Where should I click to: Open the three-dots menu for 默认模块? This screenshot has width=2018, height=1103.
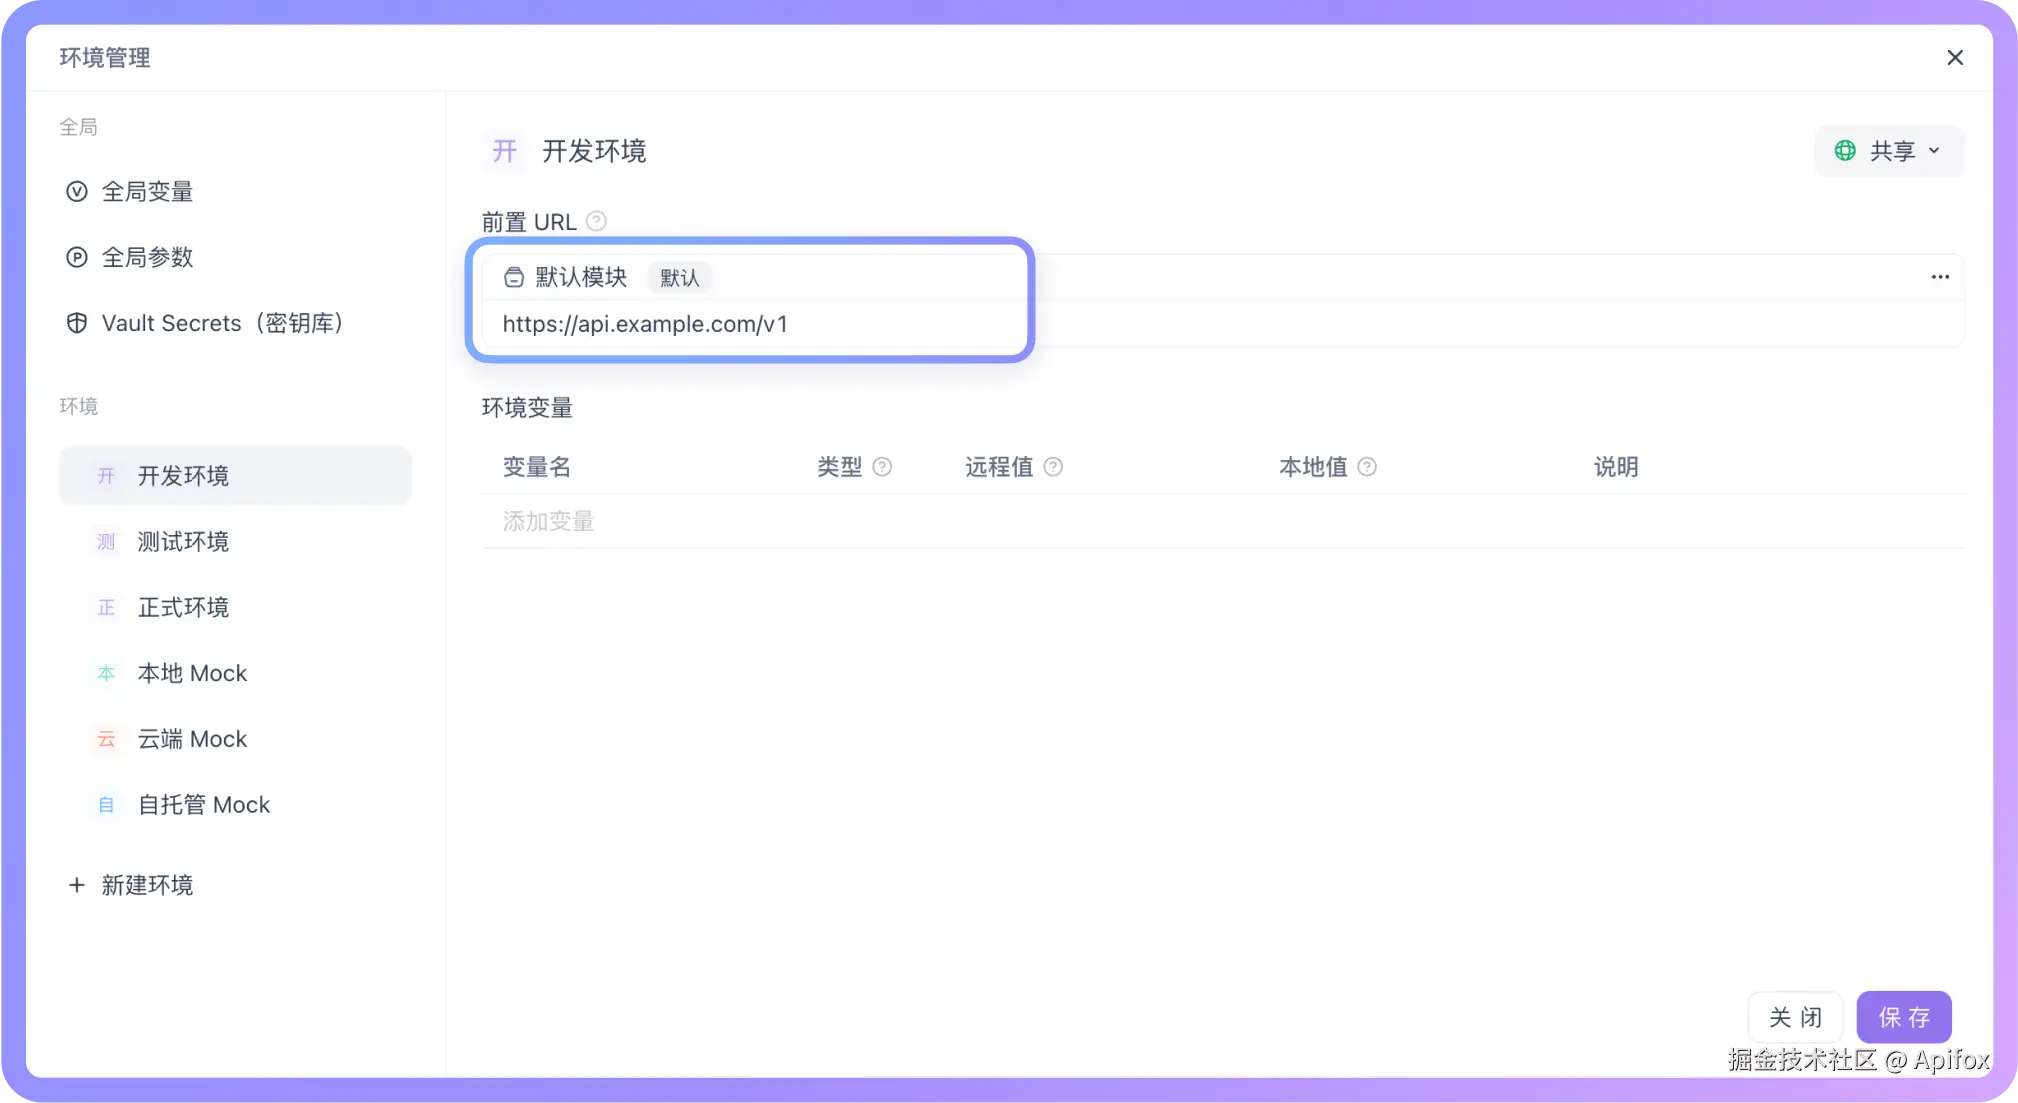point(1940,277)
